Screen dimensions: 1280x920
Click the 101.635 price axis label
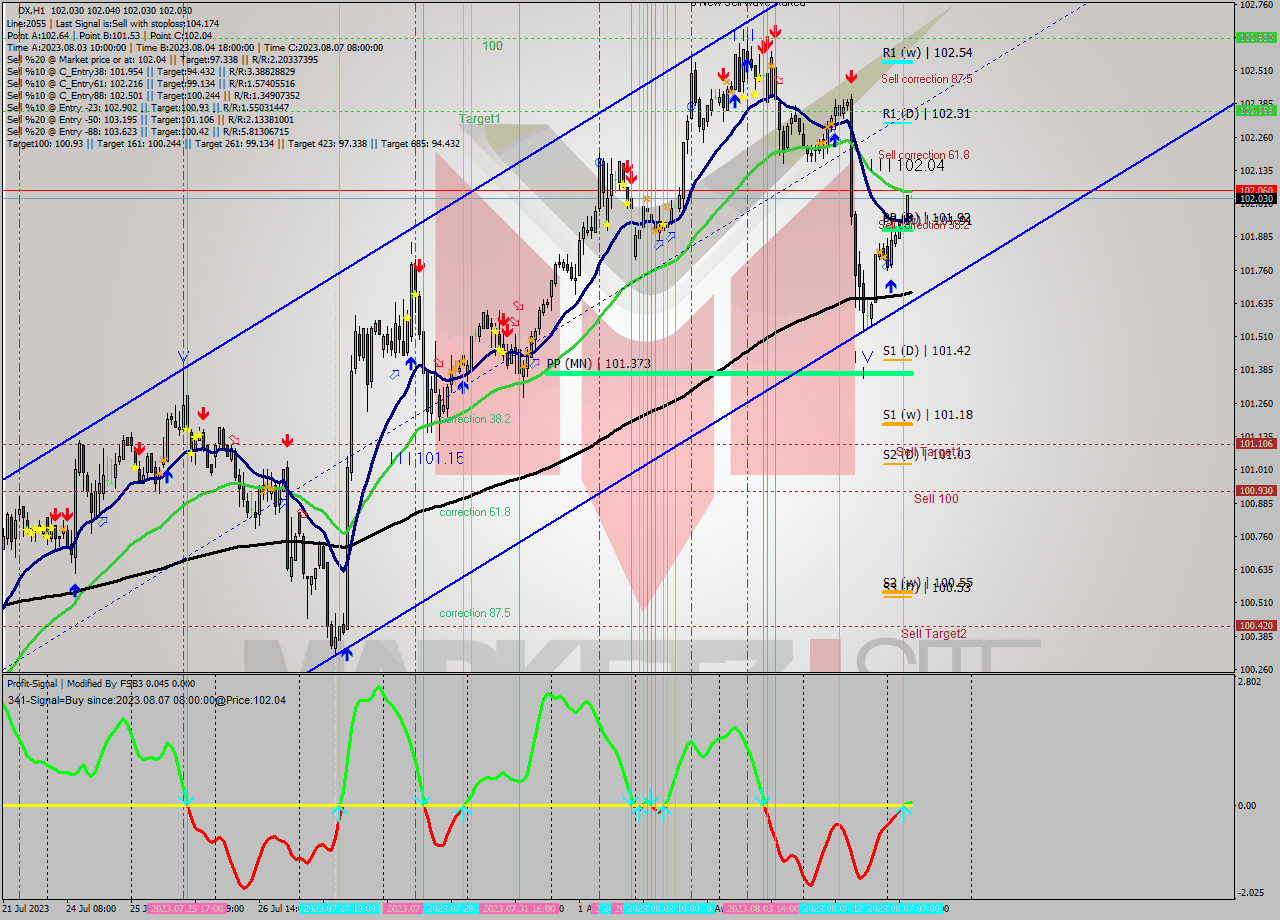[1256, 303]
